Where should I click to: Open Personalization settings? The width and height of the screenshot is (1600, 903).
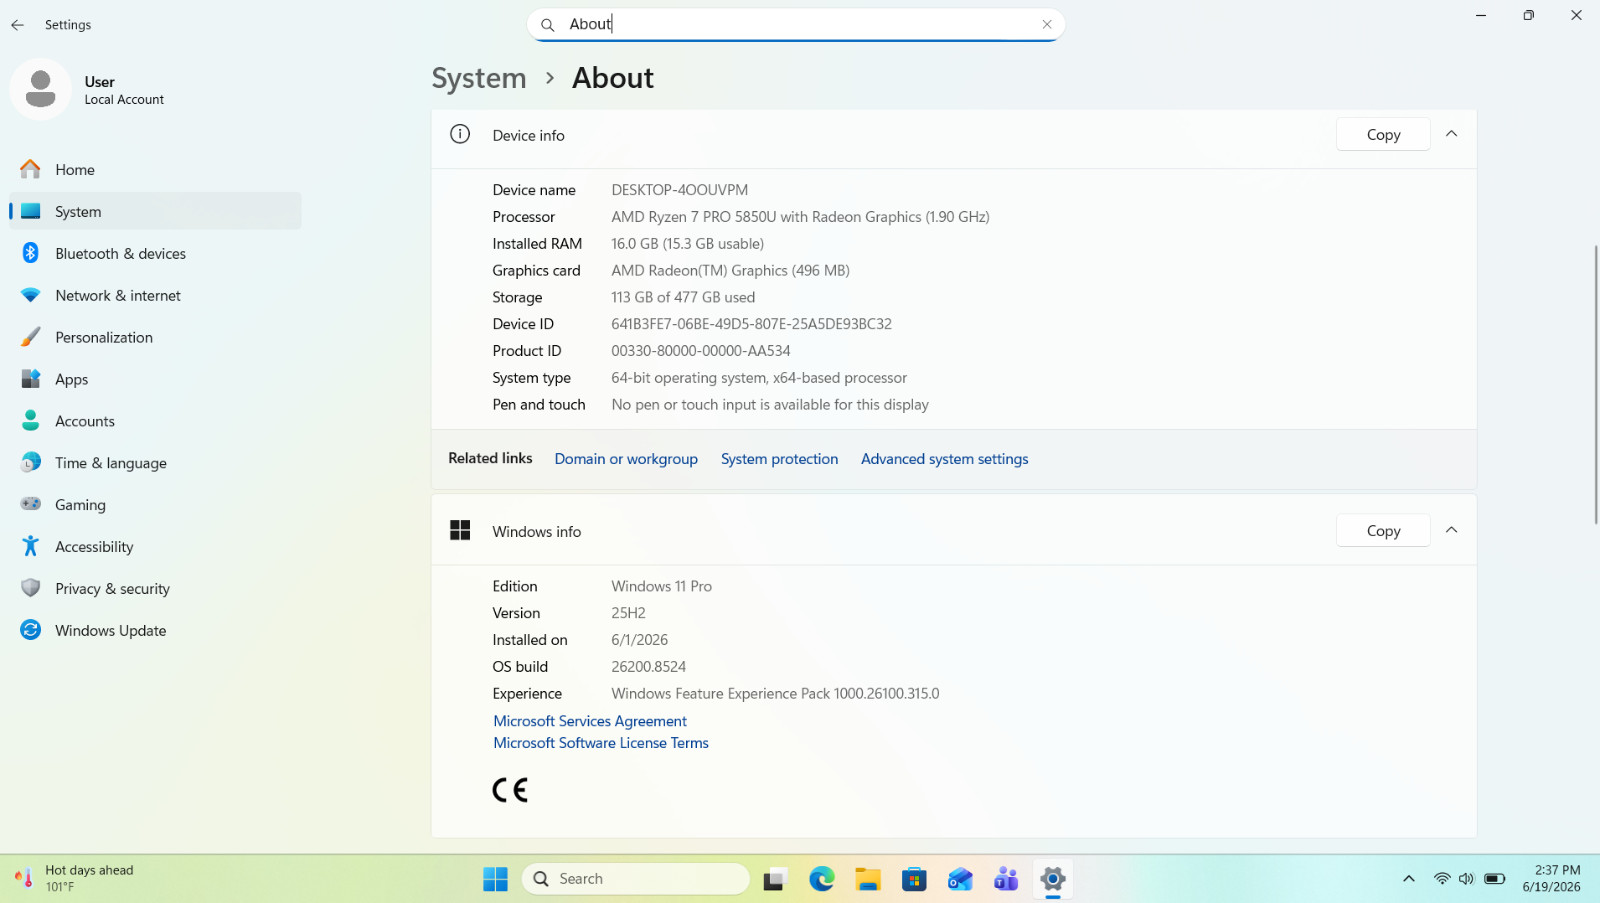155,338
